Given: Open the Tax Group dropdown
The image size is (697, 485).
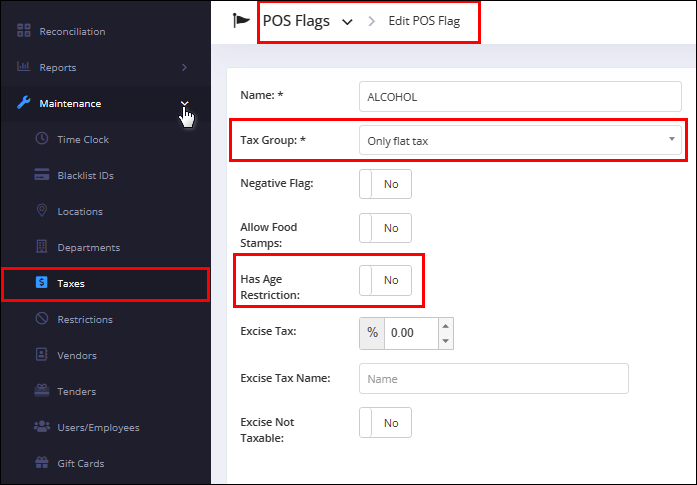Looking at the screenshot, I should pos(520,140).
